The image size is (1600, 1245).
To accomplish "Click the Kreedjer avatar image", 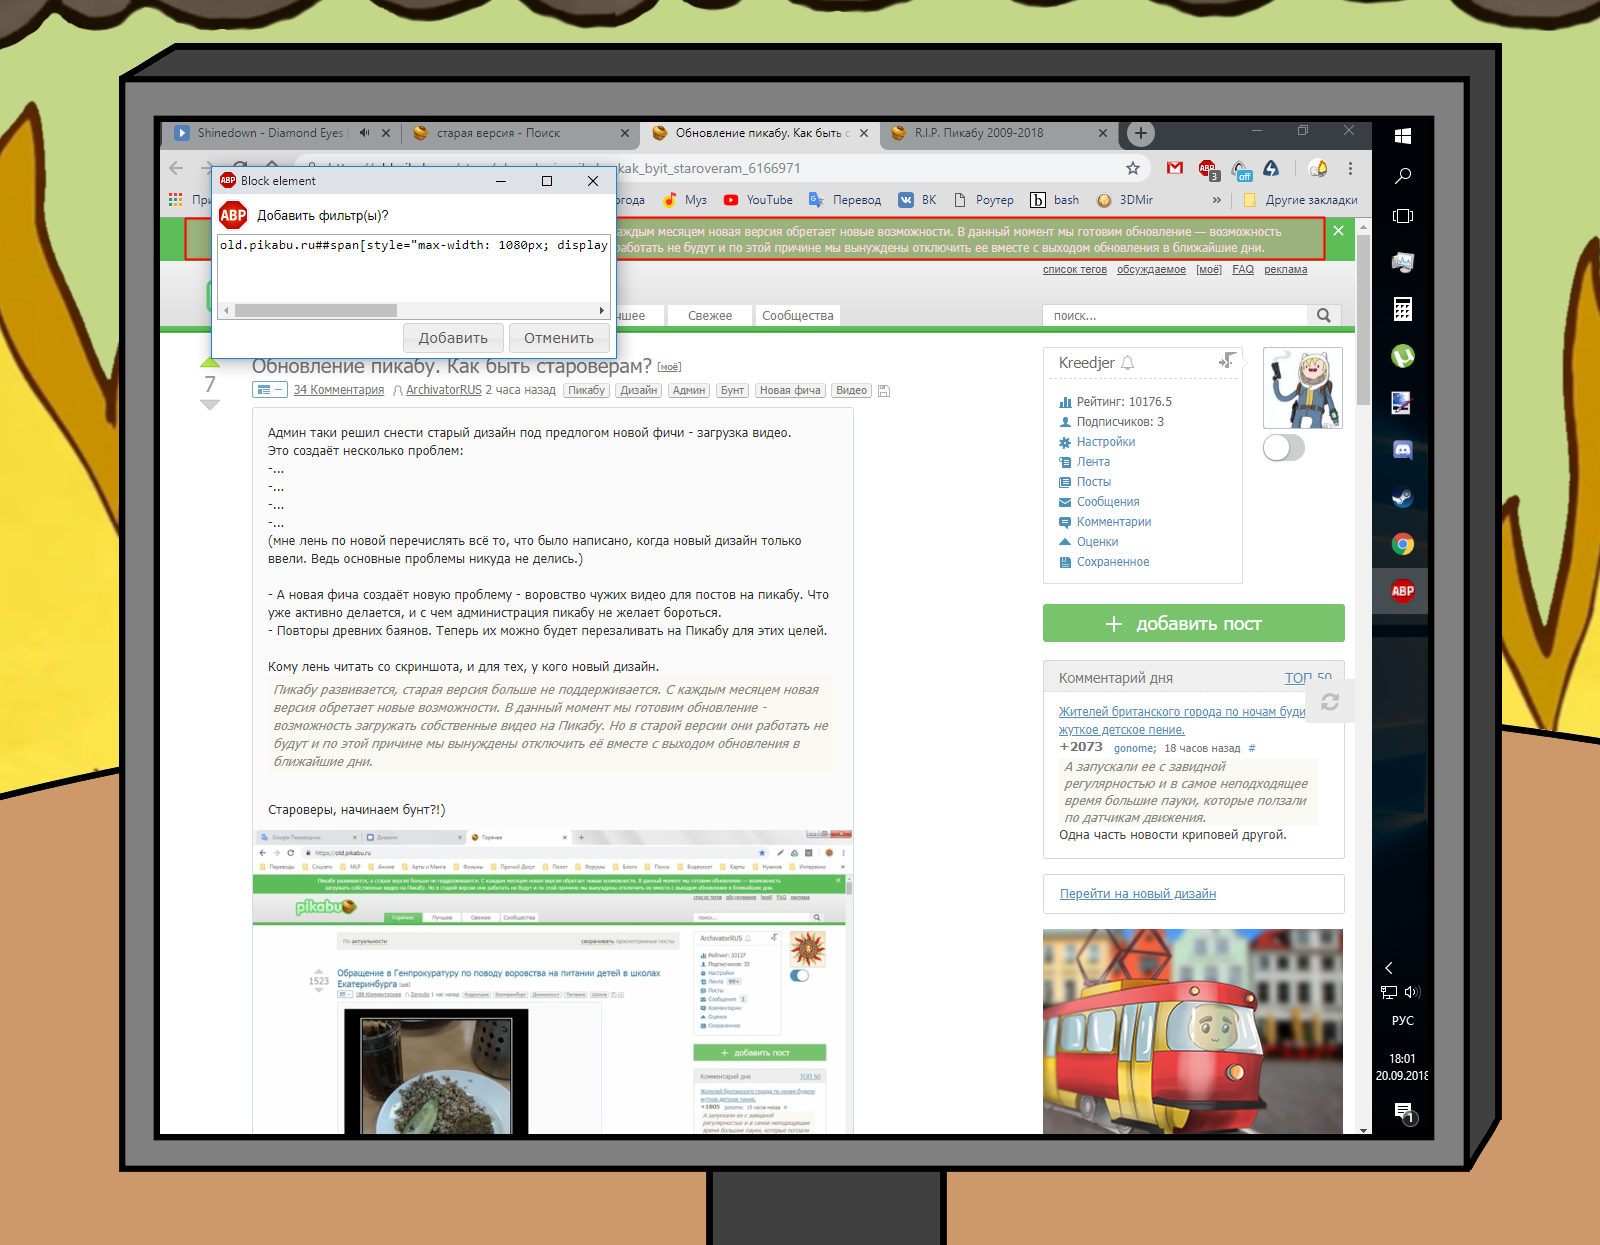I will click(1303, 388).
